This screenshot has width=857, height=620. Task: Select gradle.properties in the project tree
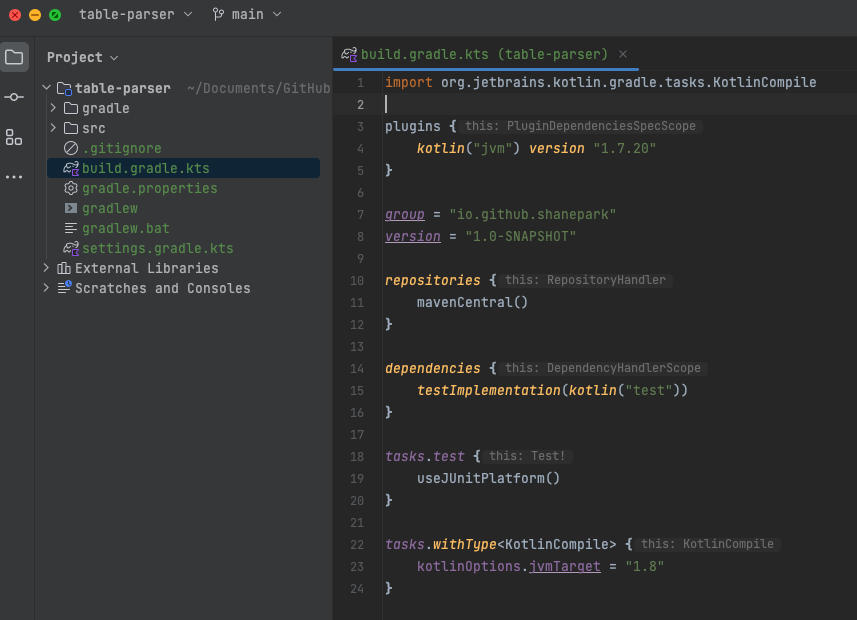(x=150, y=188)
